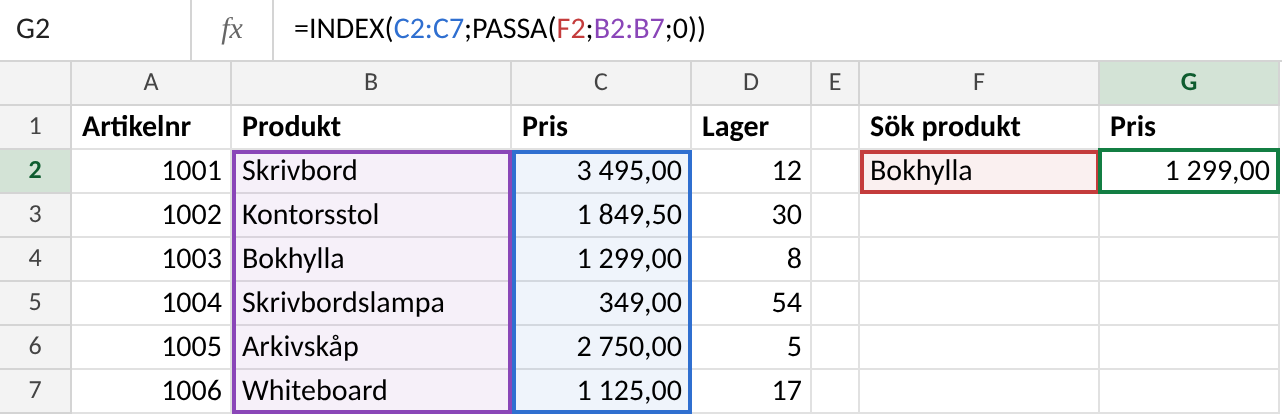Image resolution: width=1282 pixels, height=414 pixels.
Task: Select stock cell showing 17
Action: click(x=751, y=389)
